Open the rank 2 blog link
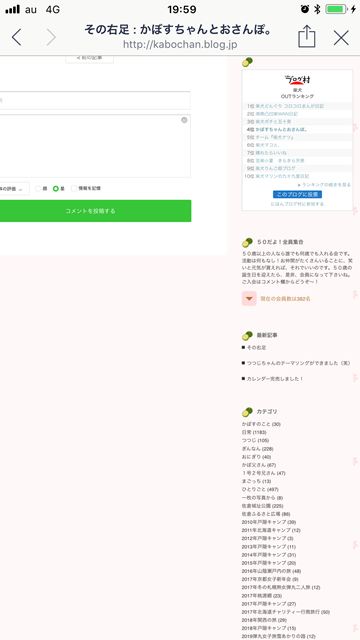360x640 pixels. click(277, 114)
